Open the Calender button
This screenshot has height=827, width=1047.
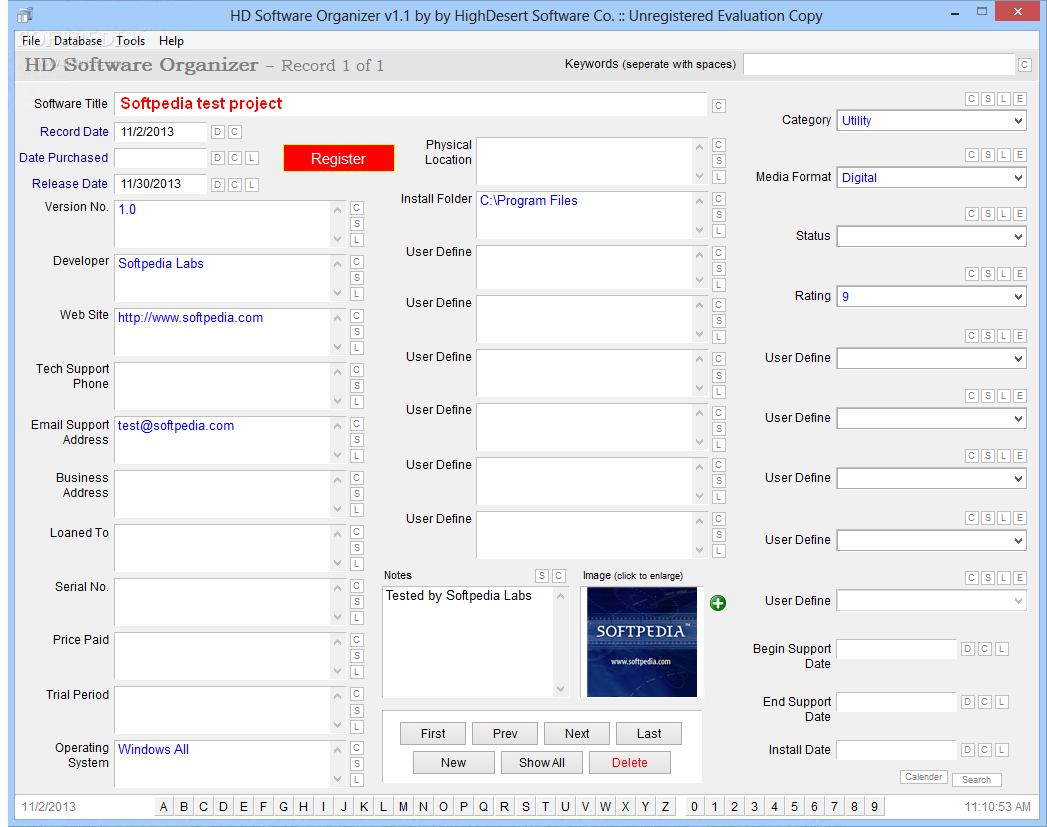pos(923,777)
